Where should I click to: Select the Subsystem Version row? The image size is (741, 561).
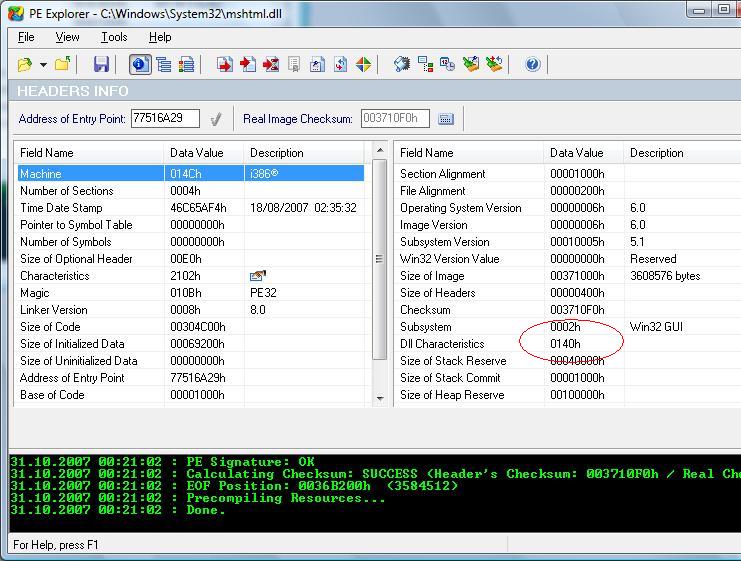[569, 242]
